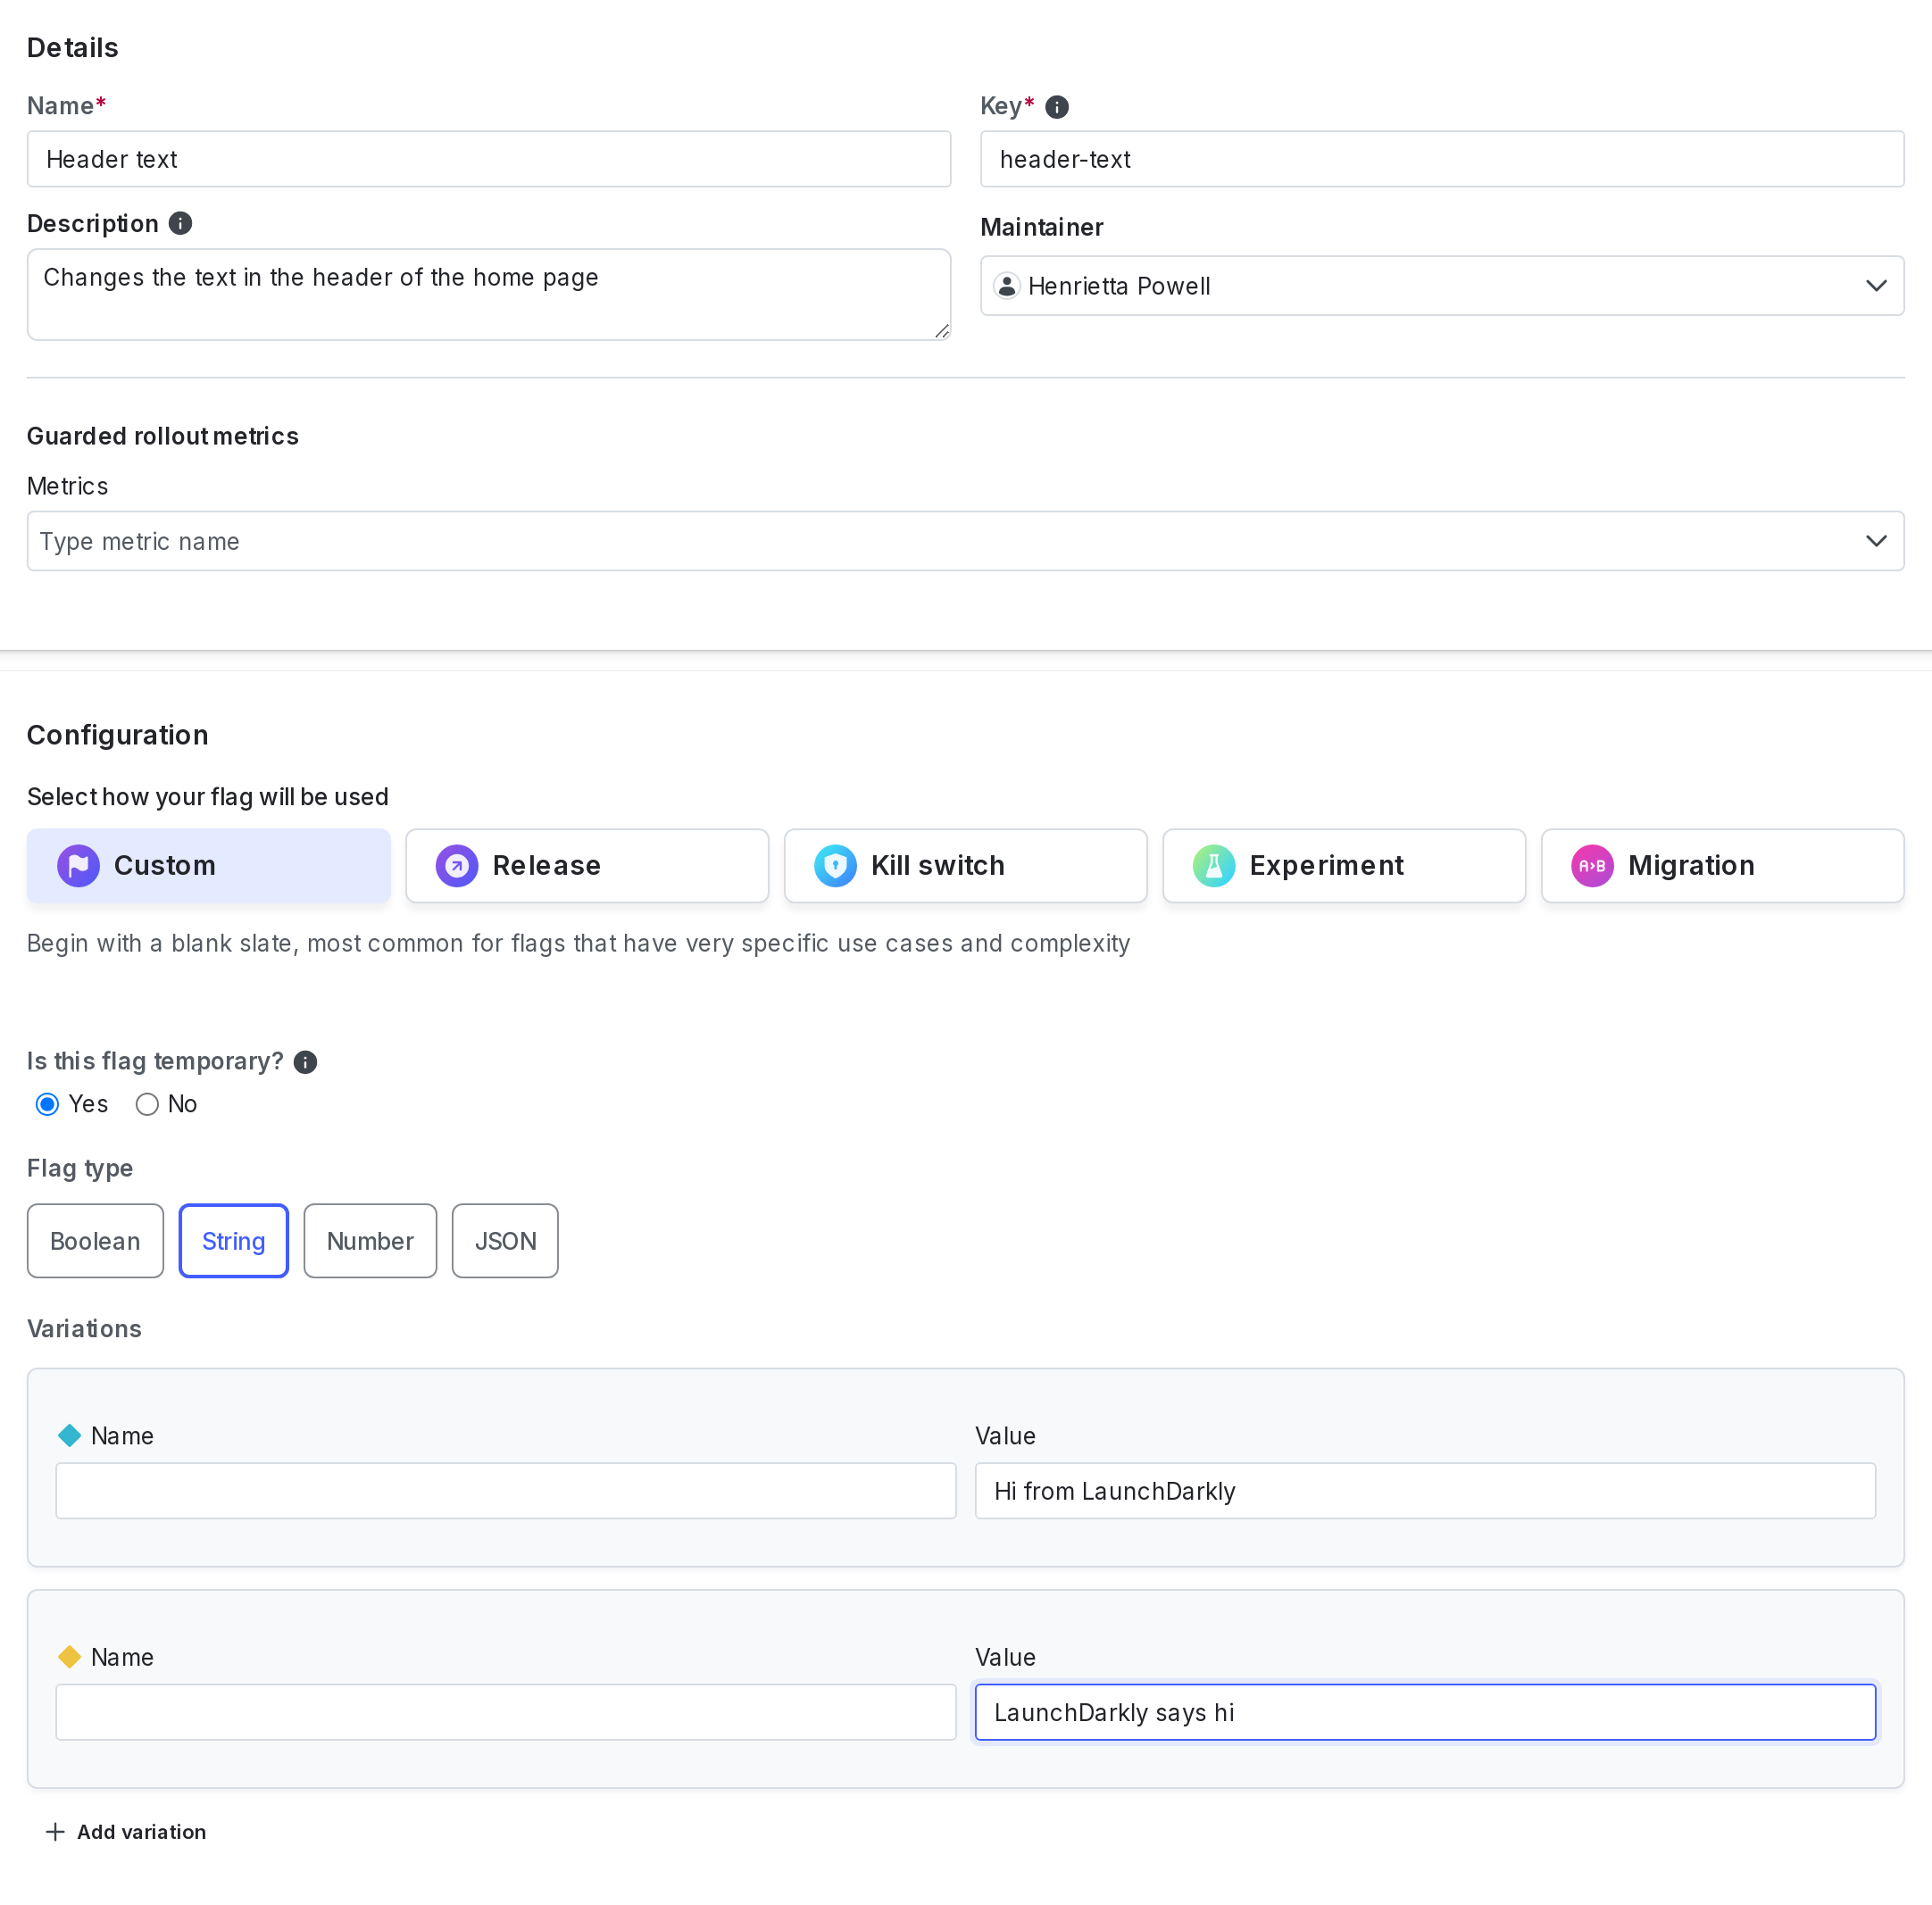1932x1905 pixels.
Task: Click the info icon next to Description
Action: (180, 223)
